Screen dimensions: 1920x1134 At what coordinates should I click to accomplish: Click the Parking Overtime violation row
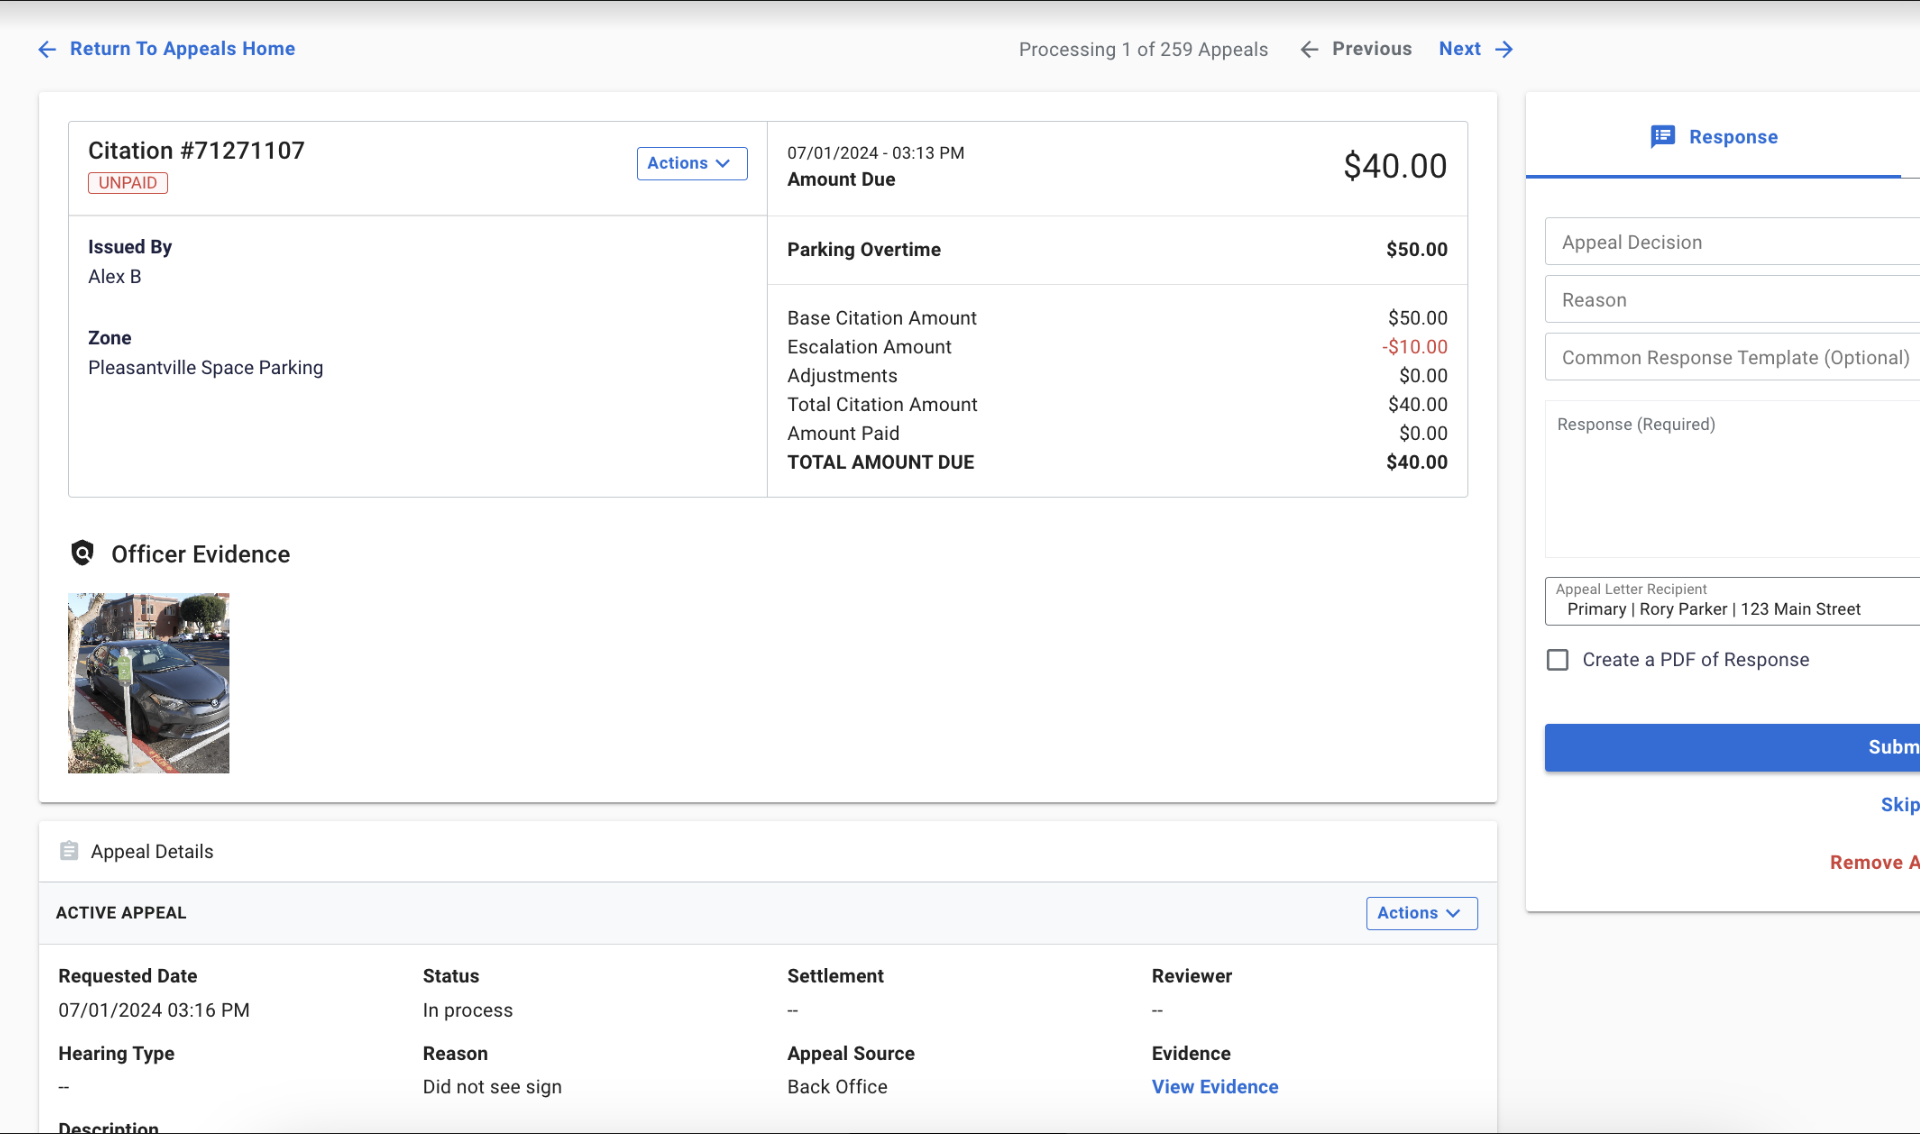click(x=1117, y=250)
